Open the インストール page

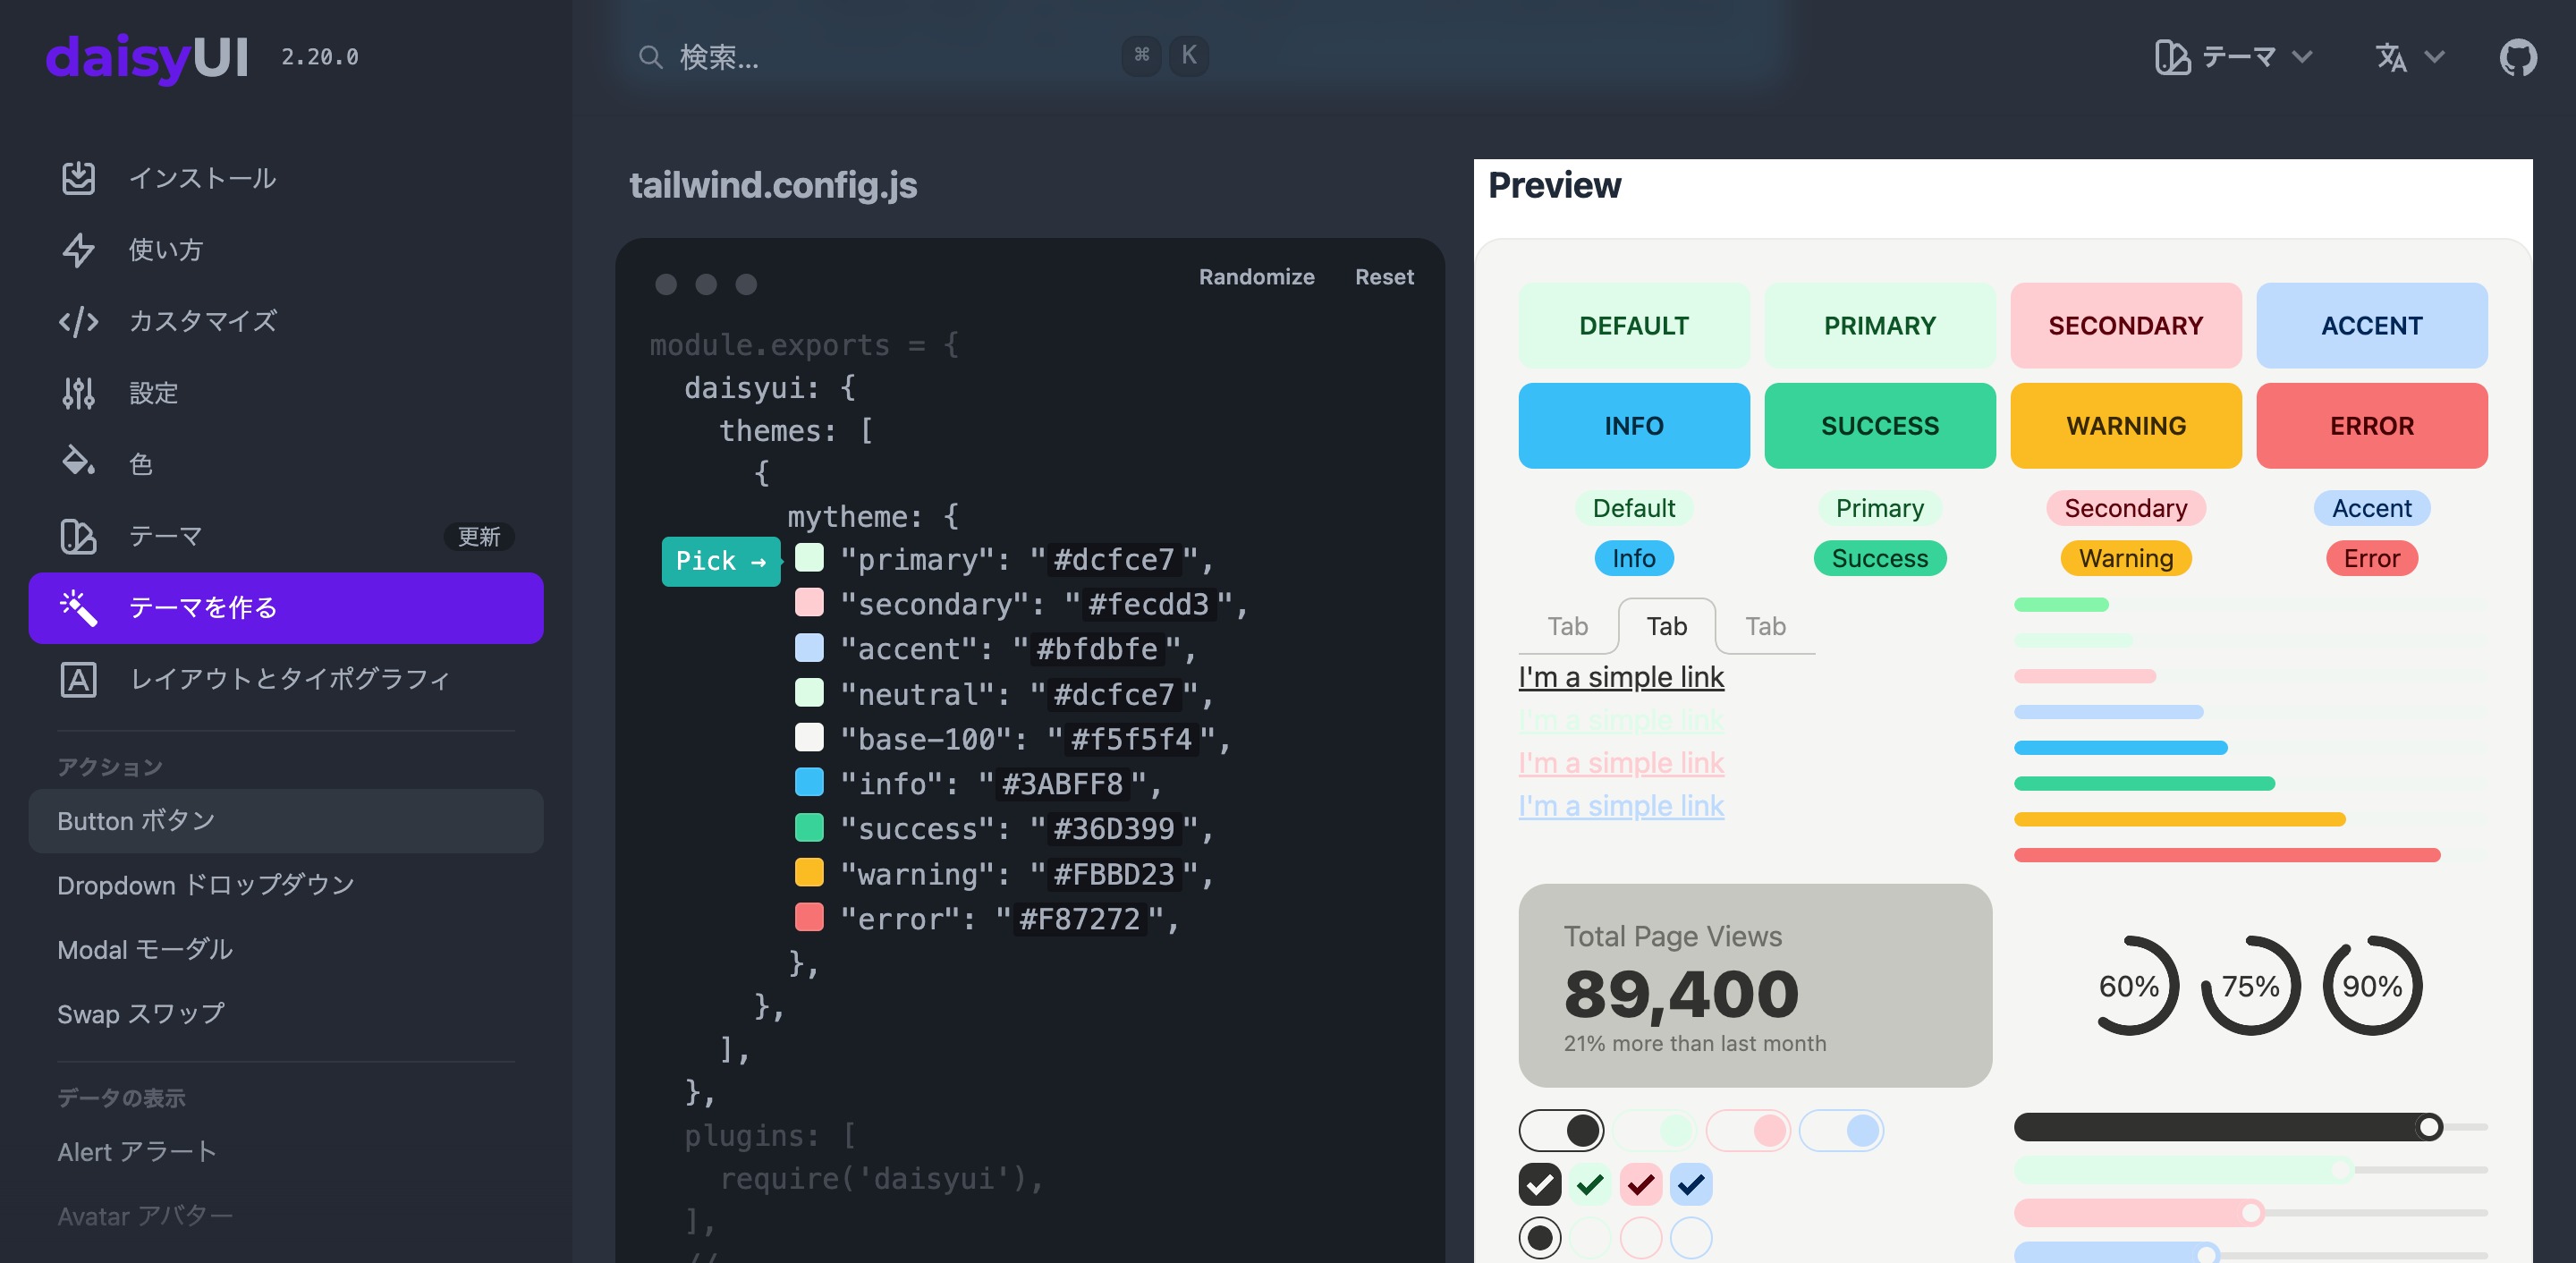(286, 178)
